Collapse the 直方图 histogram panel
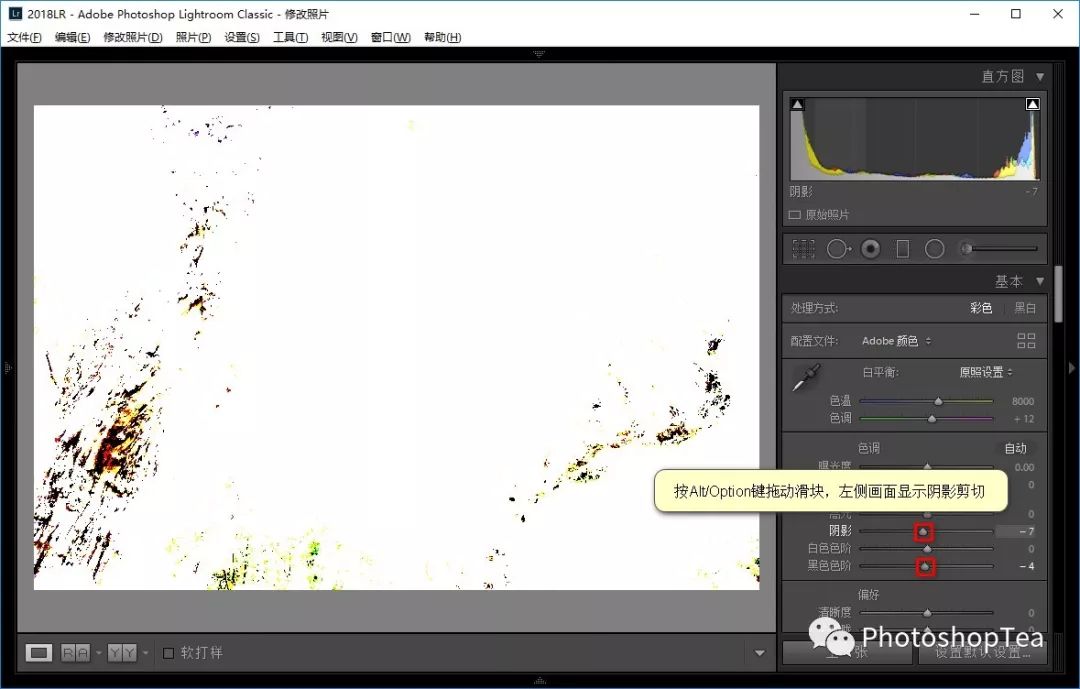The height and width of the screenshot is (689, 1080). pyautogui.click(x=1040, y=76)
